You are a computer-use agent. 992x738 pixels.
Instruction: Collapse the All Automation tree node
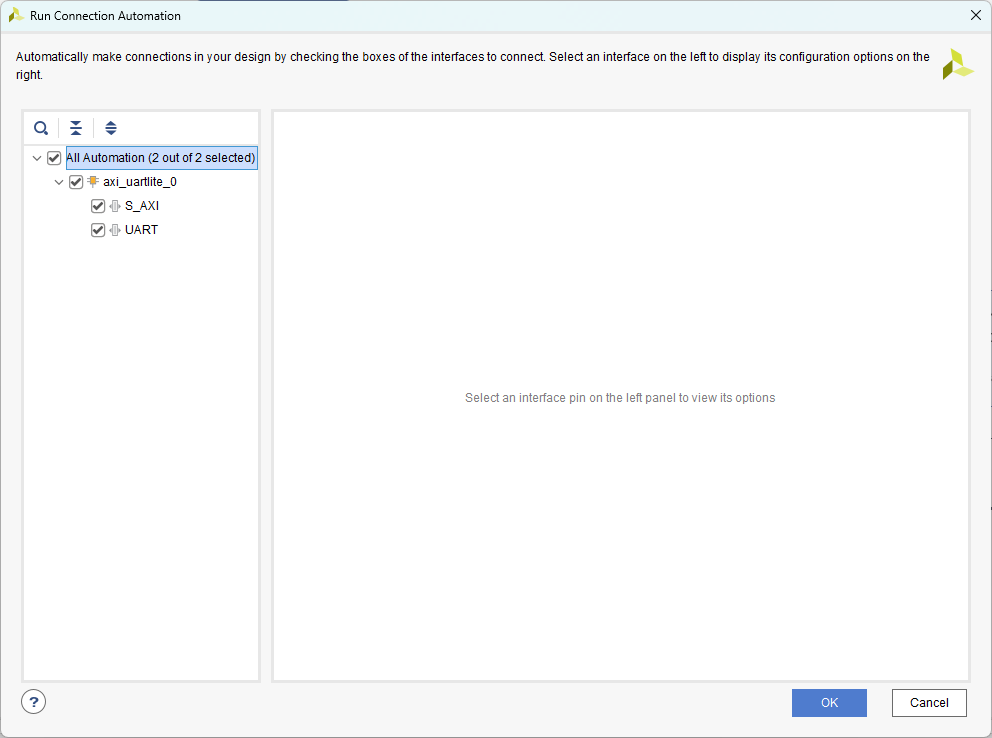tap(37, 158)
